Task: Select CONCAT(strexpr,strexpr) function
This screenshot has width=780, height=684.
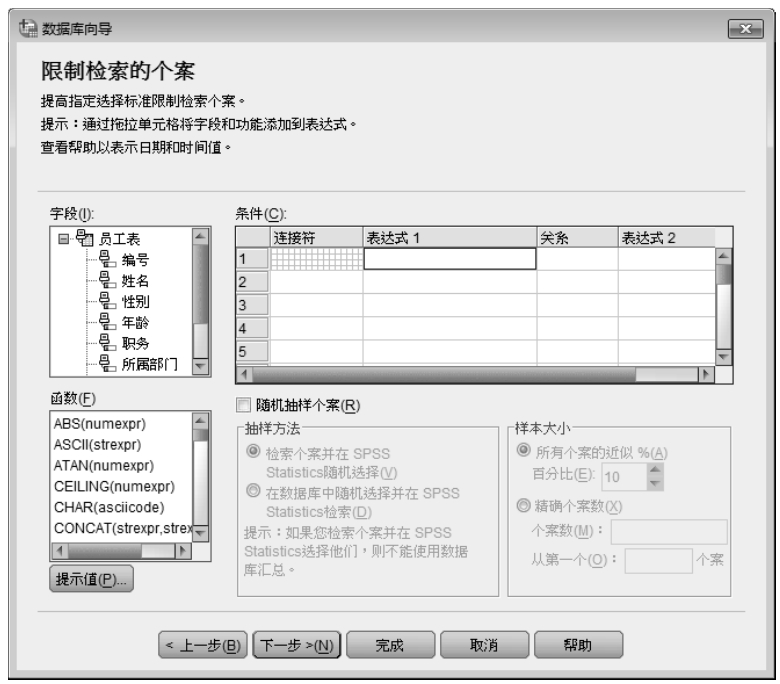Action: (122, 528)
